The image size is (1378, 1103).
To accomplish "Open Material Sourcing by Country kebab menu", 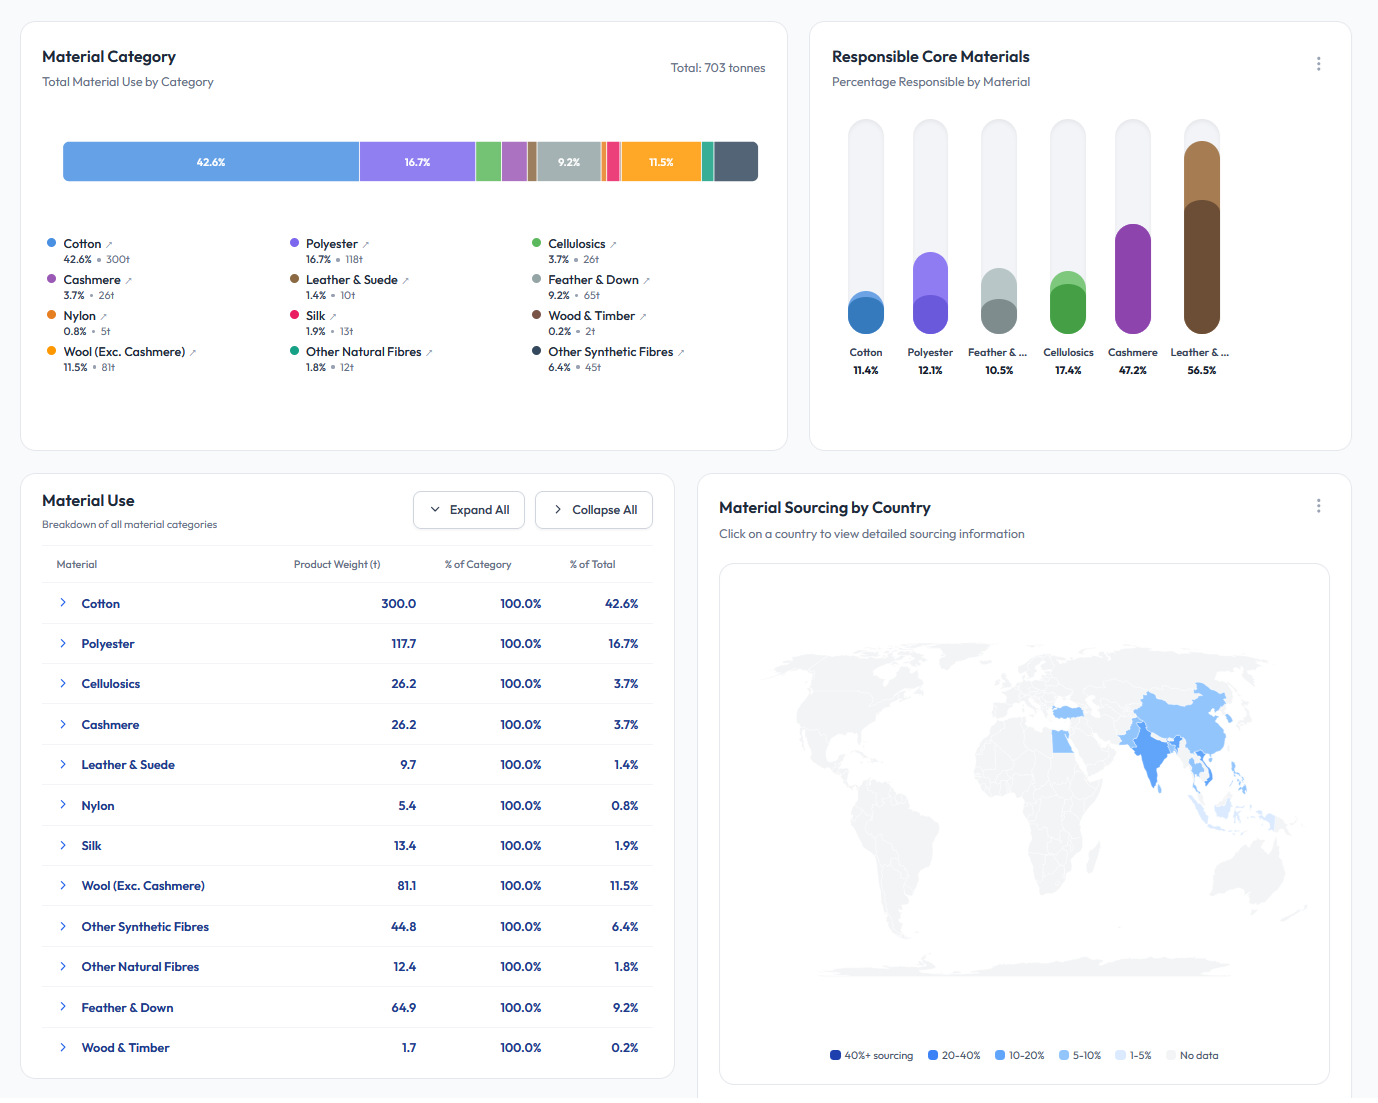I will (1318, 506).
